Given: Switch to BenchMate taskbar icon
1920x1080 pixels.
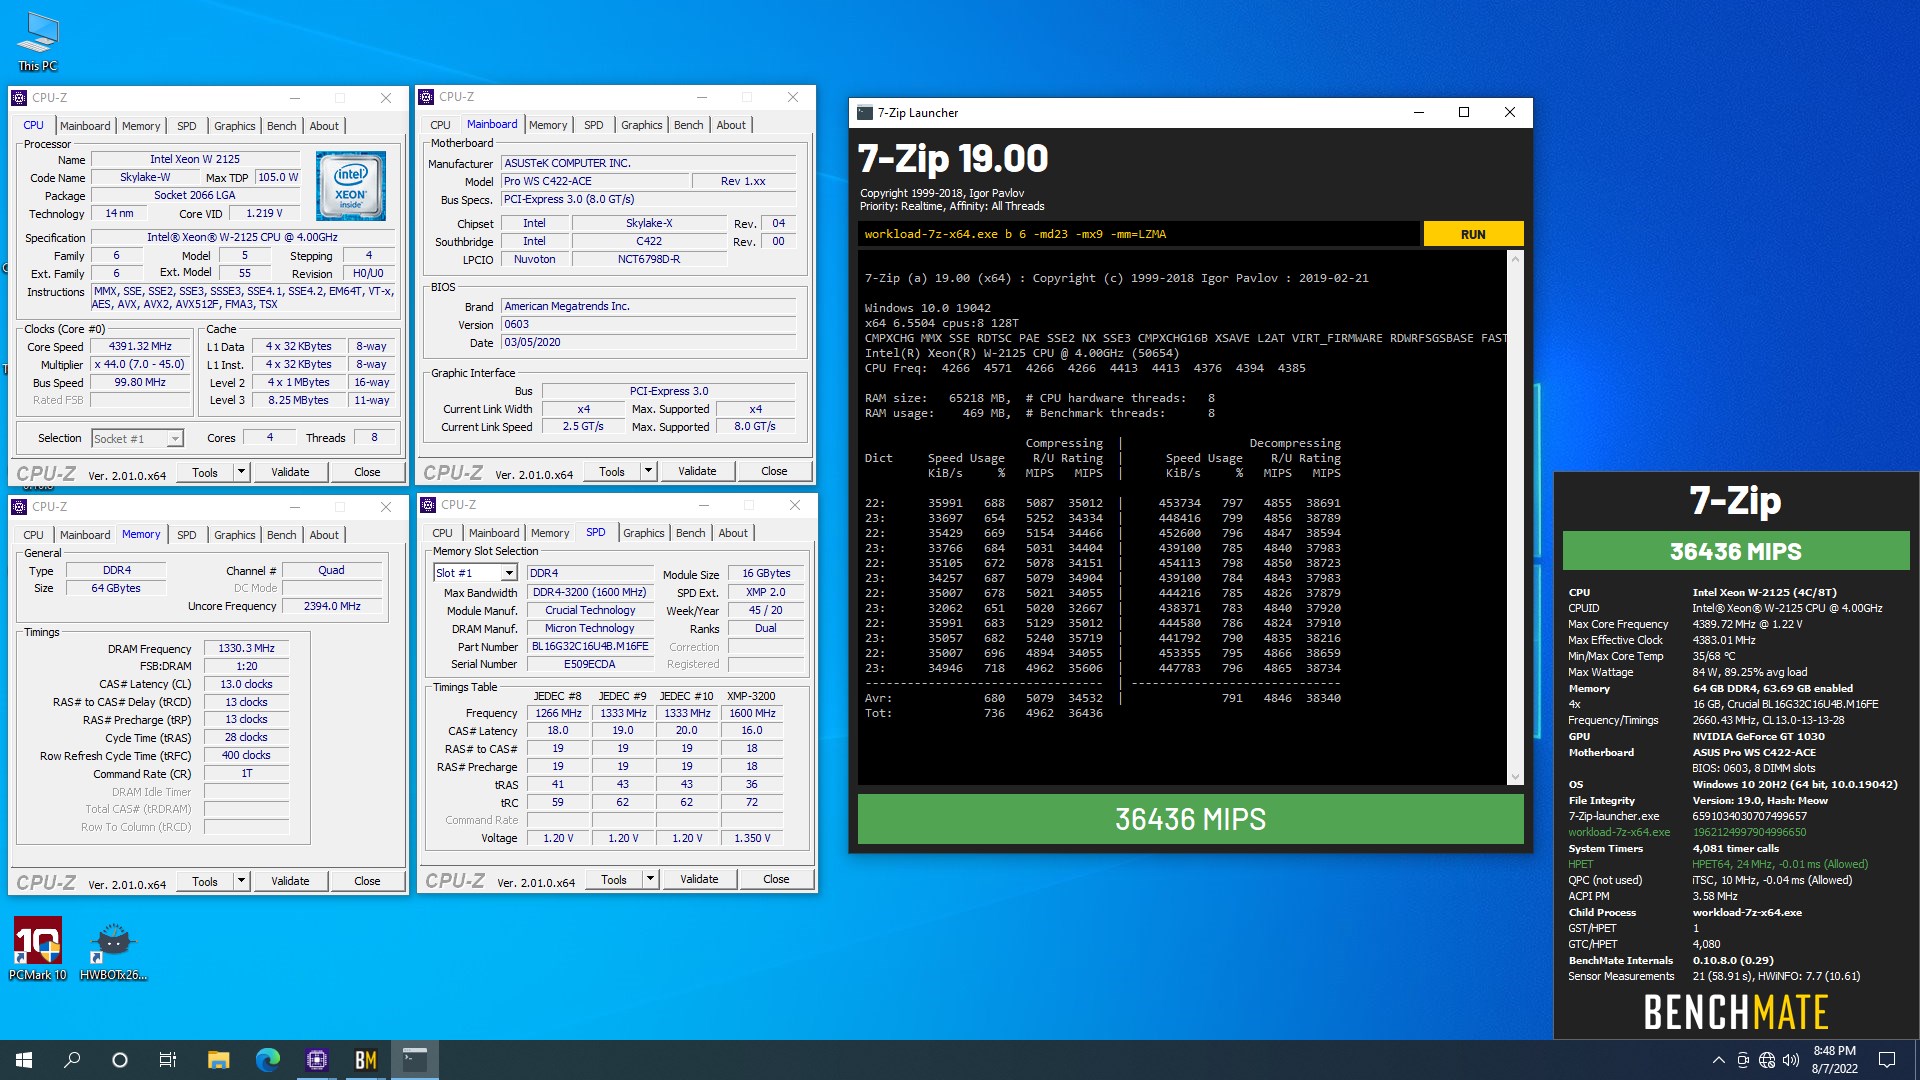Looking at the screenshot, I should pos(366,1060).
